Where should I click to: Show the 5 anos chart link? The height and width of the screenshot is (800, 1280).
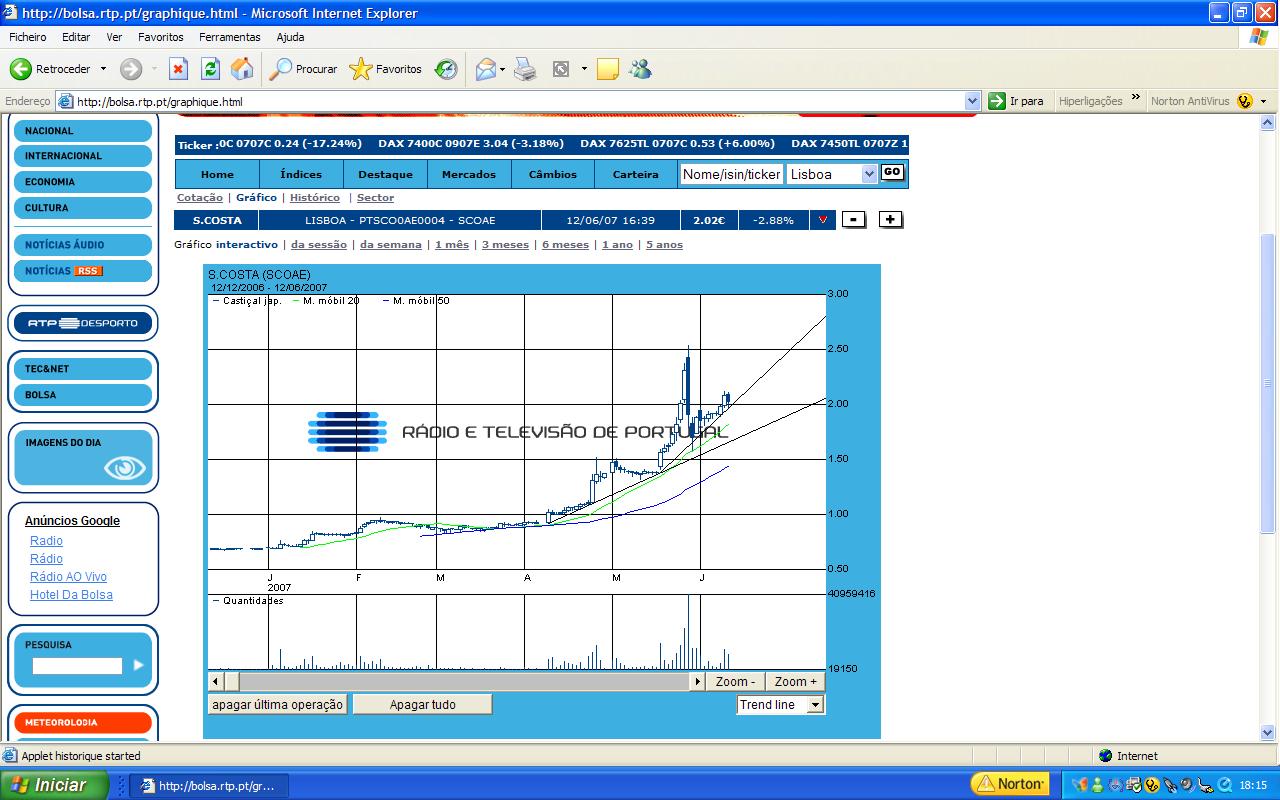click(664, 245)
